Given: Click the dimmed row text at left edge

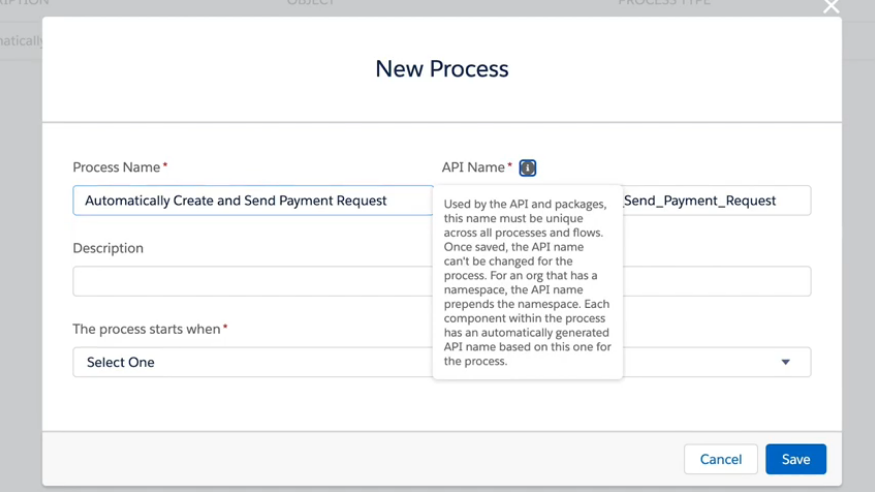Looking at the screenshot, I should click(20, 41).
